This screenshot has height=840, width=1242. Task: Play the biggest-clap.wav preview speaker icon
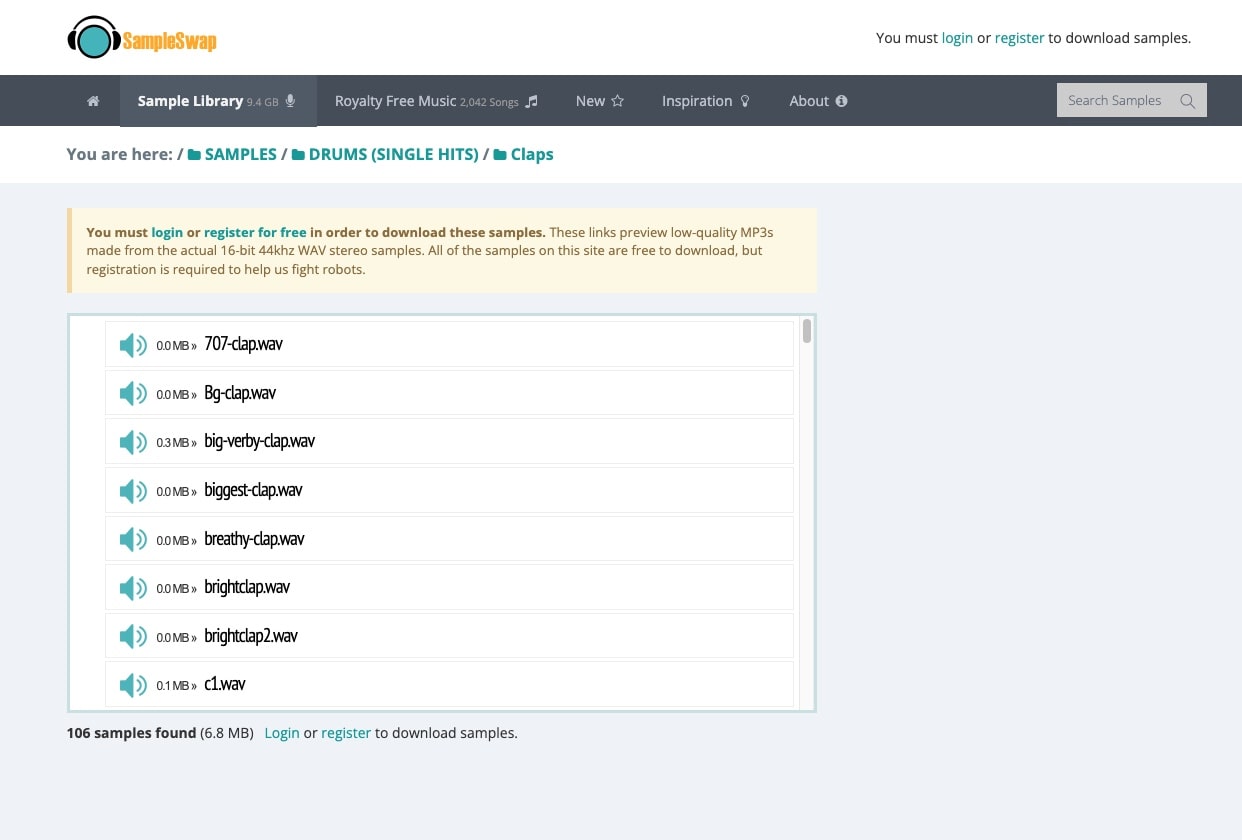(133, 491)
